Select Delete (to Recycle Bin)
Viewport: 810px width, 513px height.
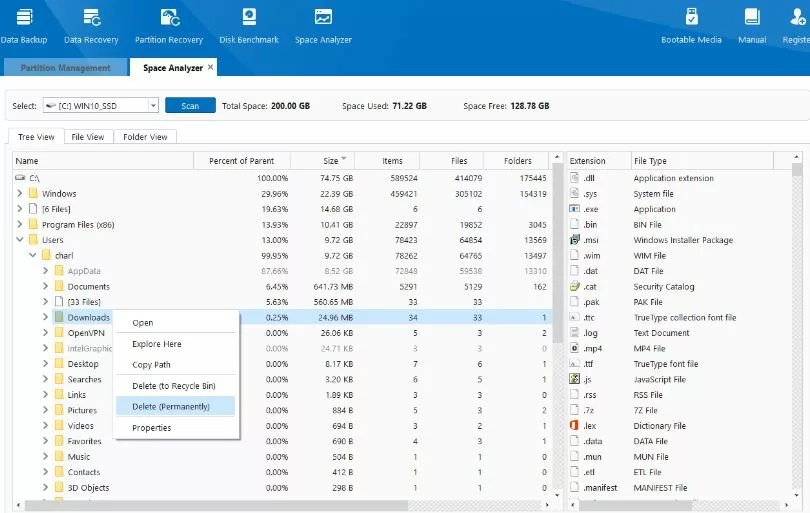(176, 386)
